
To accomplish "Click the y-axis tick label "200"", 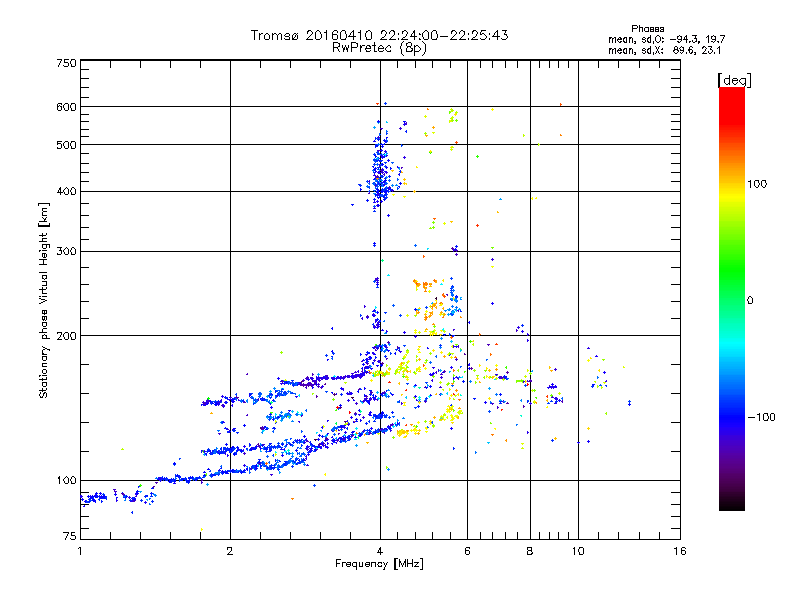I will click(x=66, y=336).
